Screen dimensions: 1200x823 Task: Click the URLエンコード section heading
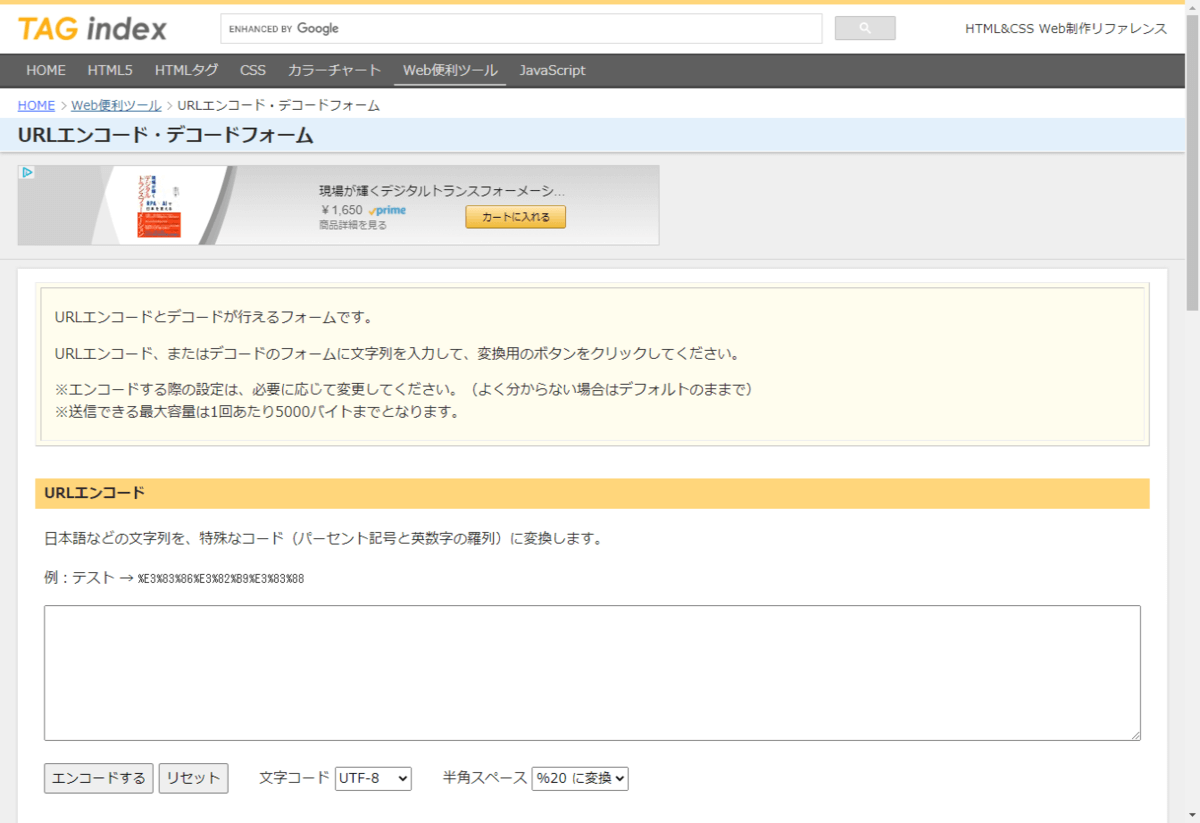point(95,493)
